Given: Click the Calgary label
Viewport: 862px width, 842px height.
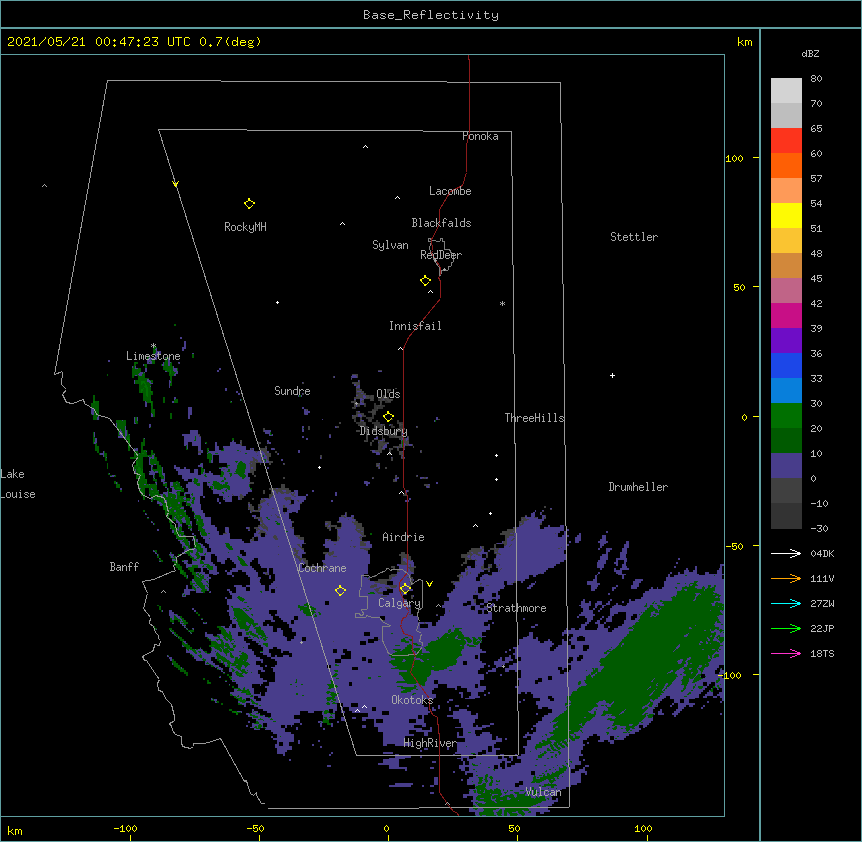Looking at the screenshot, I should (x=400, y=603).
